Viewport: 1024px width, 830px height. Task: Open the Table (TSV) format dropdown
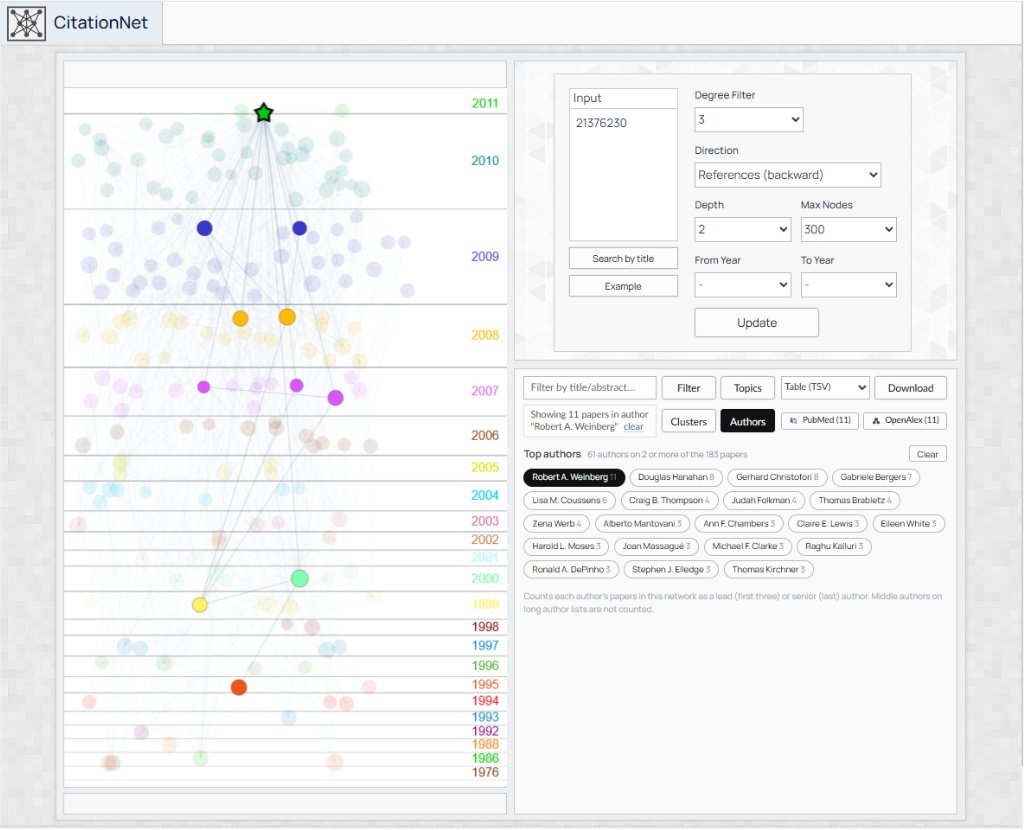coord(825,387)
